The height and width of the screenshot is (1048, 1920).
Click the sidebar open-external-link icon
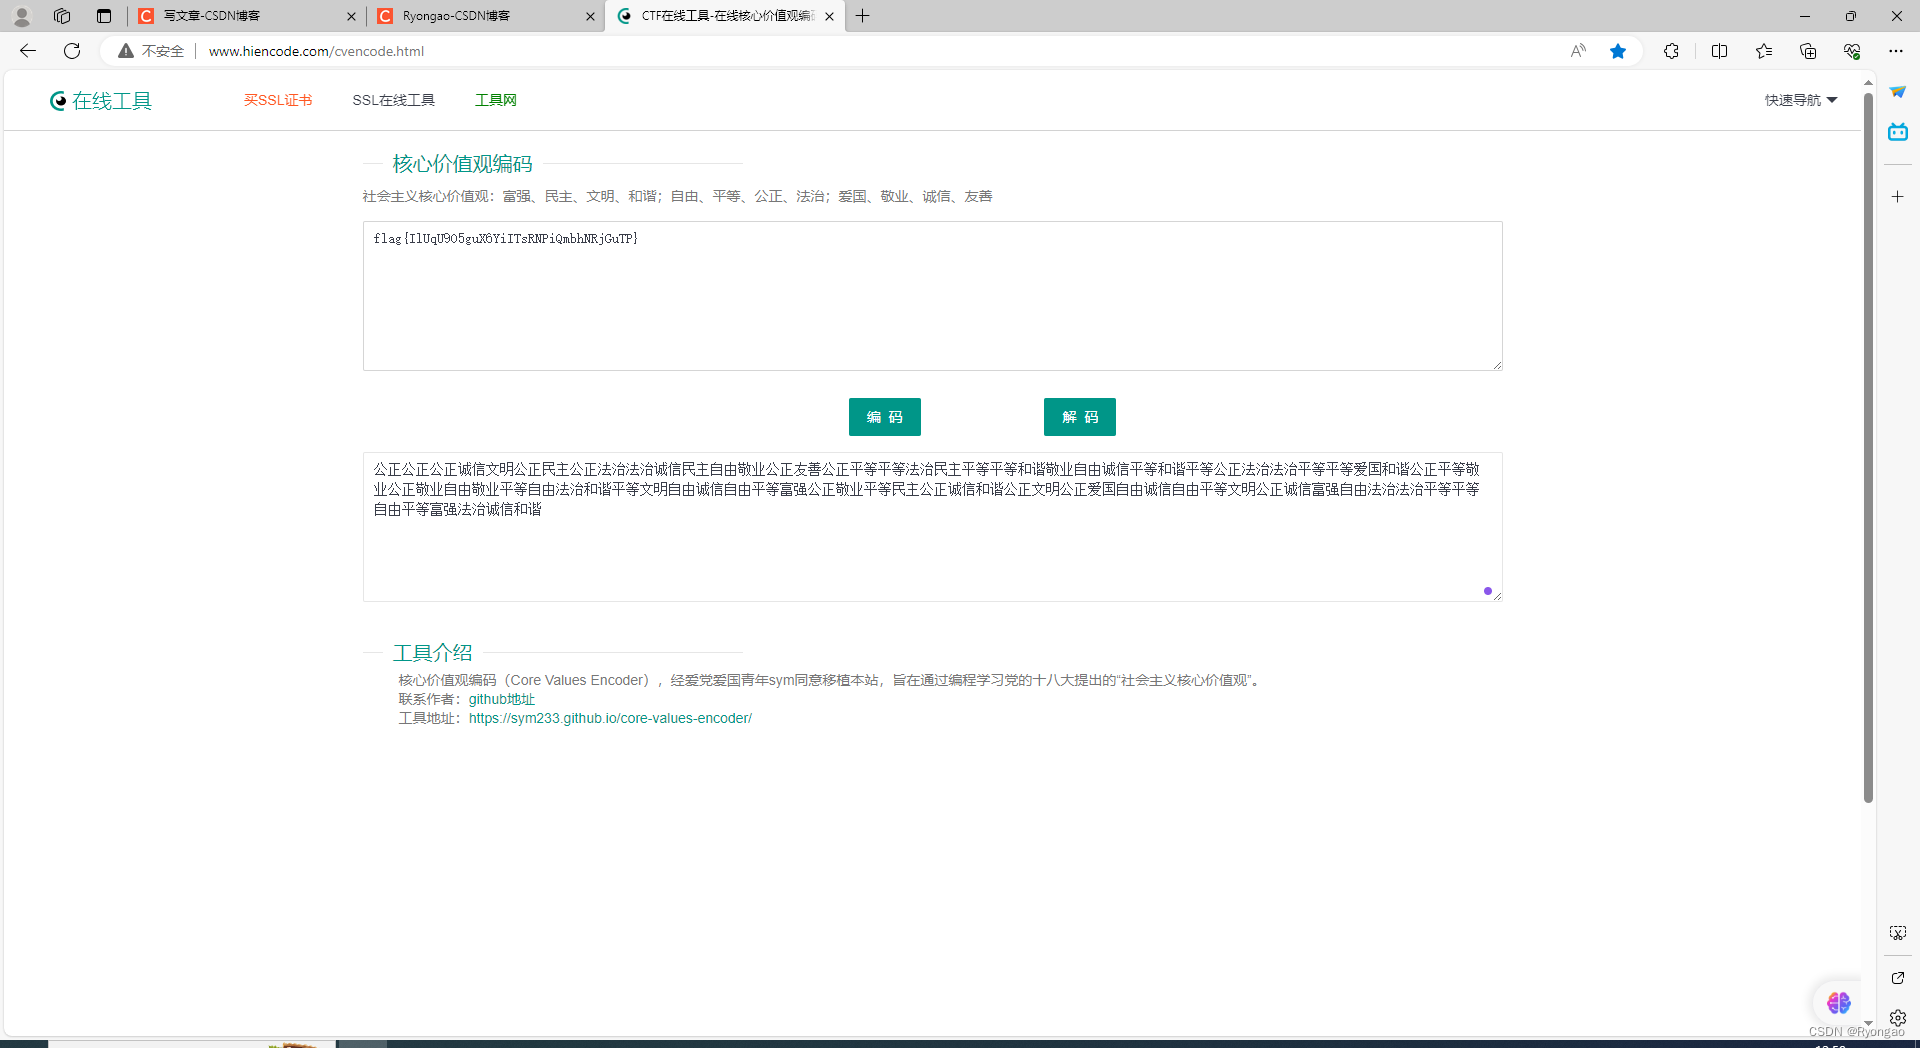[x=1898, y=978]
